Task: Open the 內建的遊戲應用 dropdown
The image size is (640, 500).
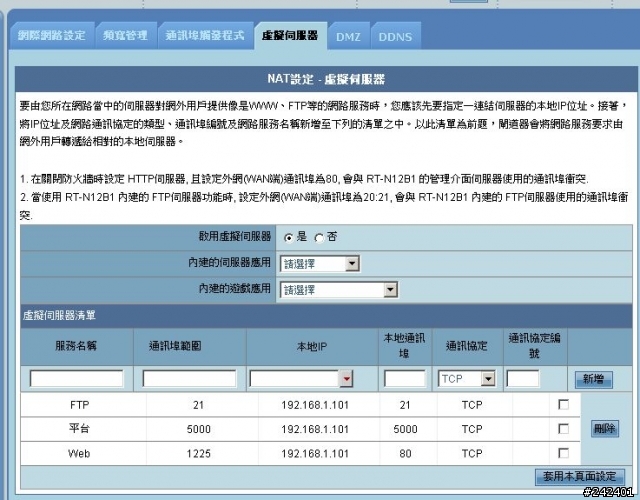Action: click(x=339, y=290)
